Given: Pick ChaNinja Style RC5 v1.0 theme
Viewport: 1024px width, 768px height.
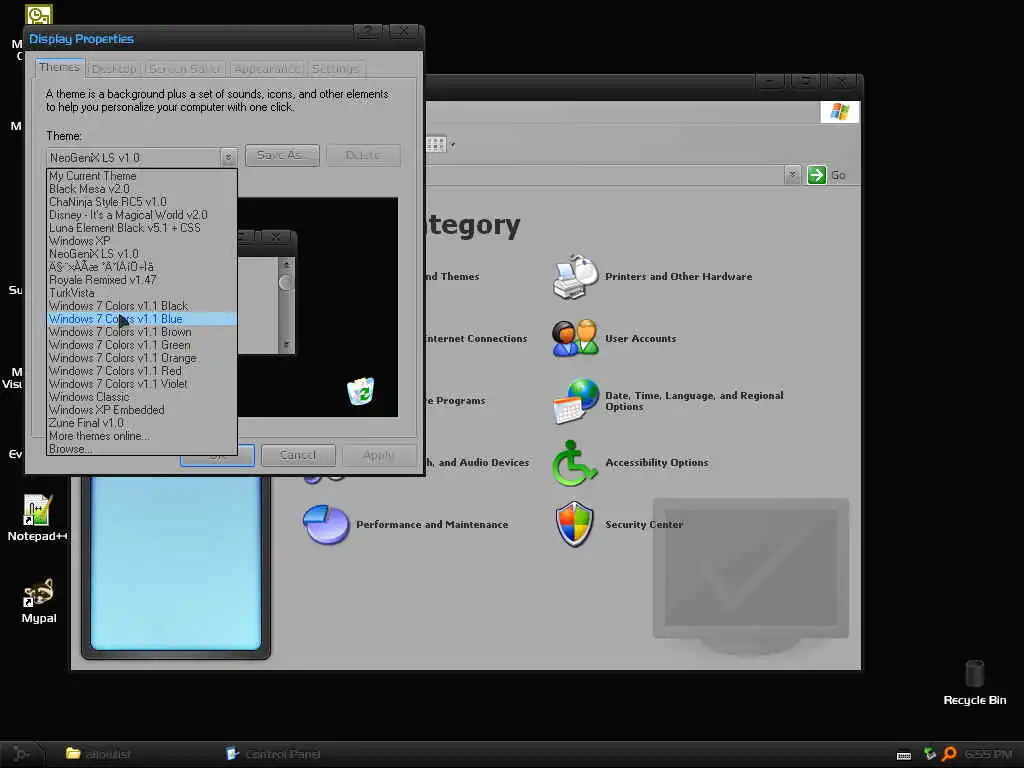Looking at the screenshot, I should (142, 202).
